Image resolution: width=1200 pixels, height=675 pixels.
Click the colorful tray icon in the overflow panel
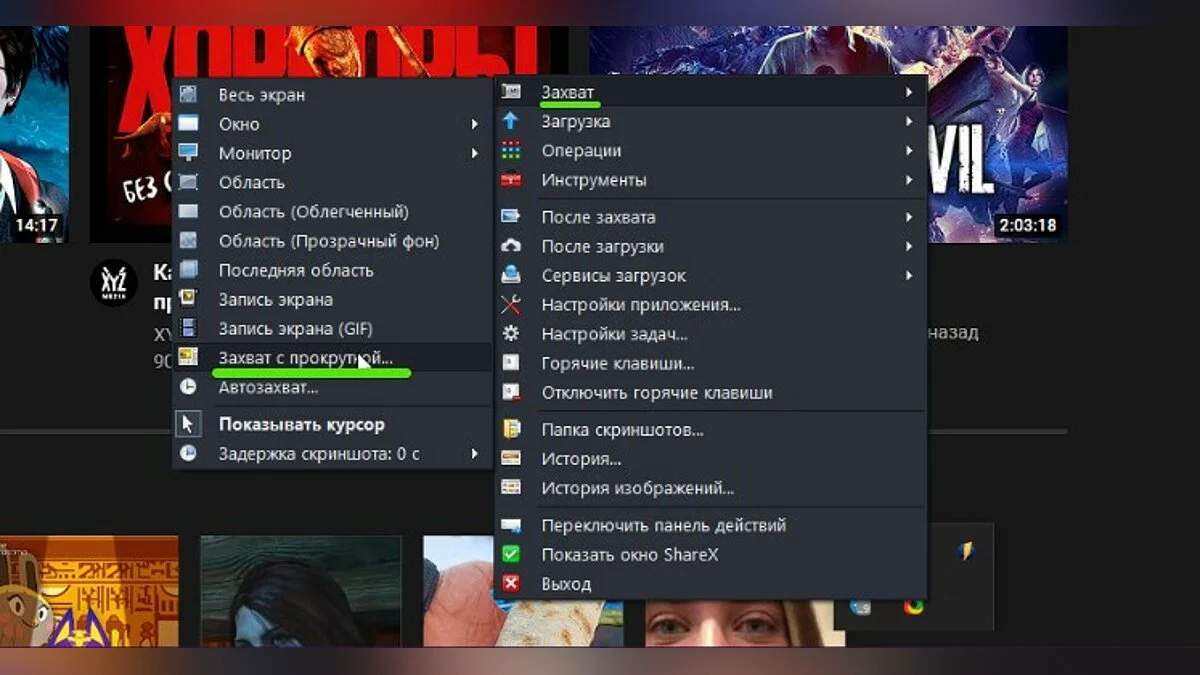912,605
